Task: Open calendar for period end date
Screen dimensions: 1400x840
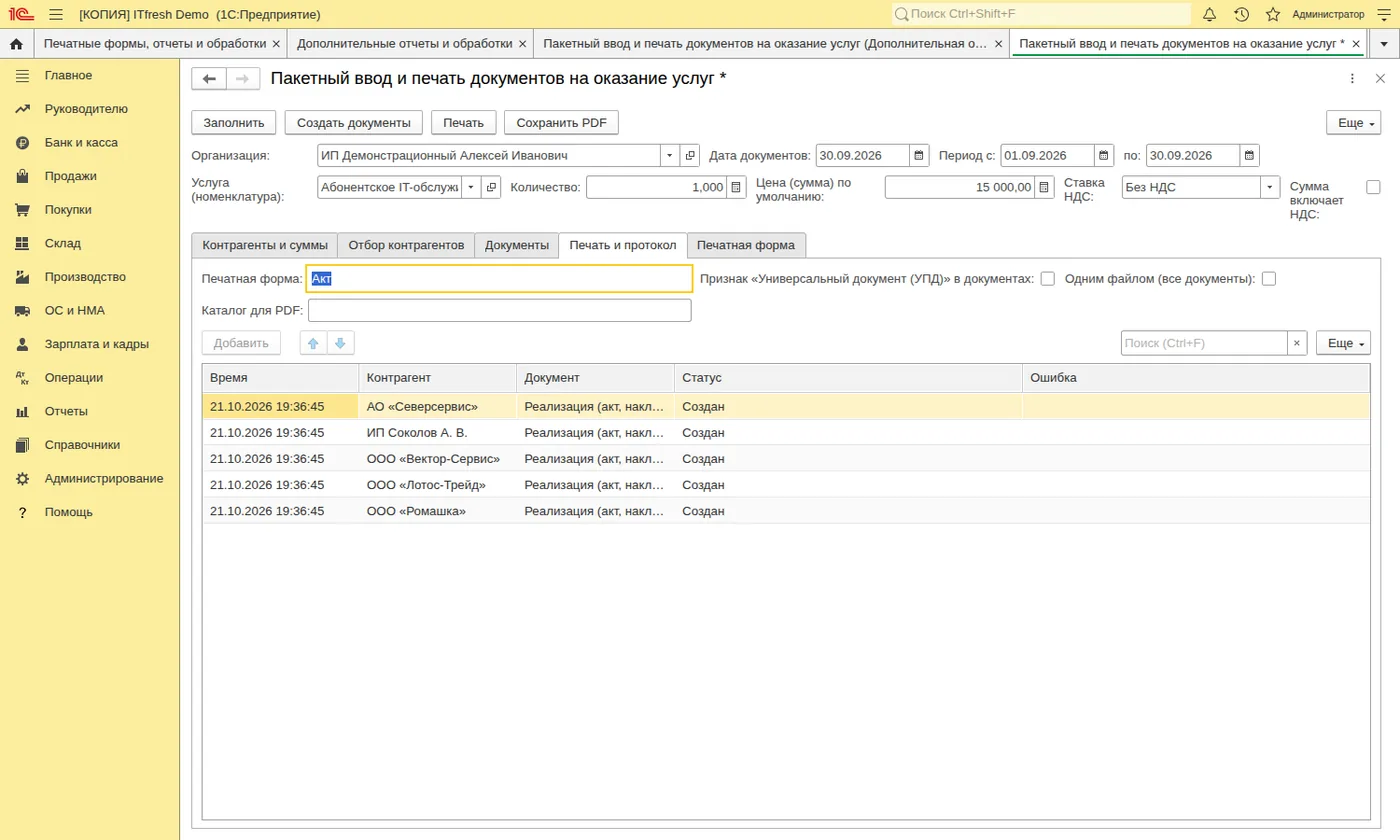Action: (1250, 156)
